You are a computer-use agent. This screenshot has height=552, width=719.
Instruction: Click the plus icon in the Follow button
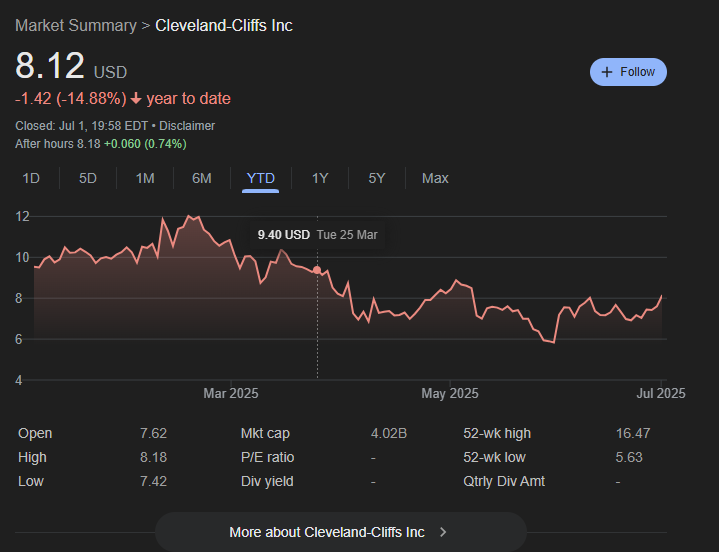pyautogui.click(x=607, y=72)
